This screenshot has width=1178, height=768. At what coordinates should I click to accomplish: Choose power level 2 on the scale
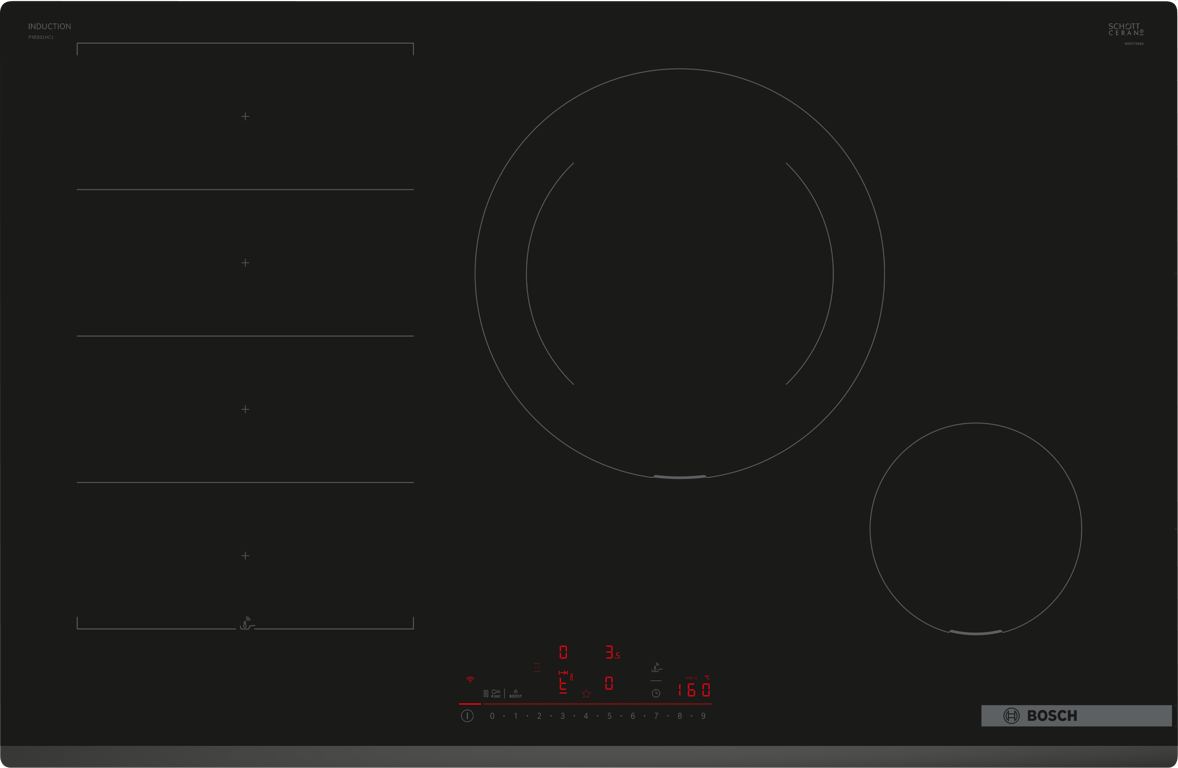(x=539, y=716)
